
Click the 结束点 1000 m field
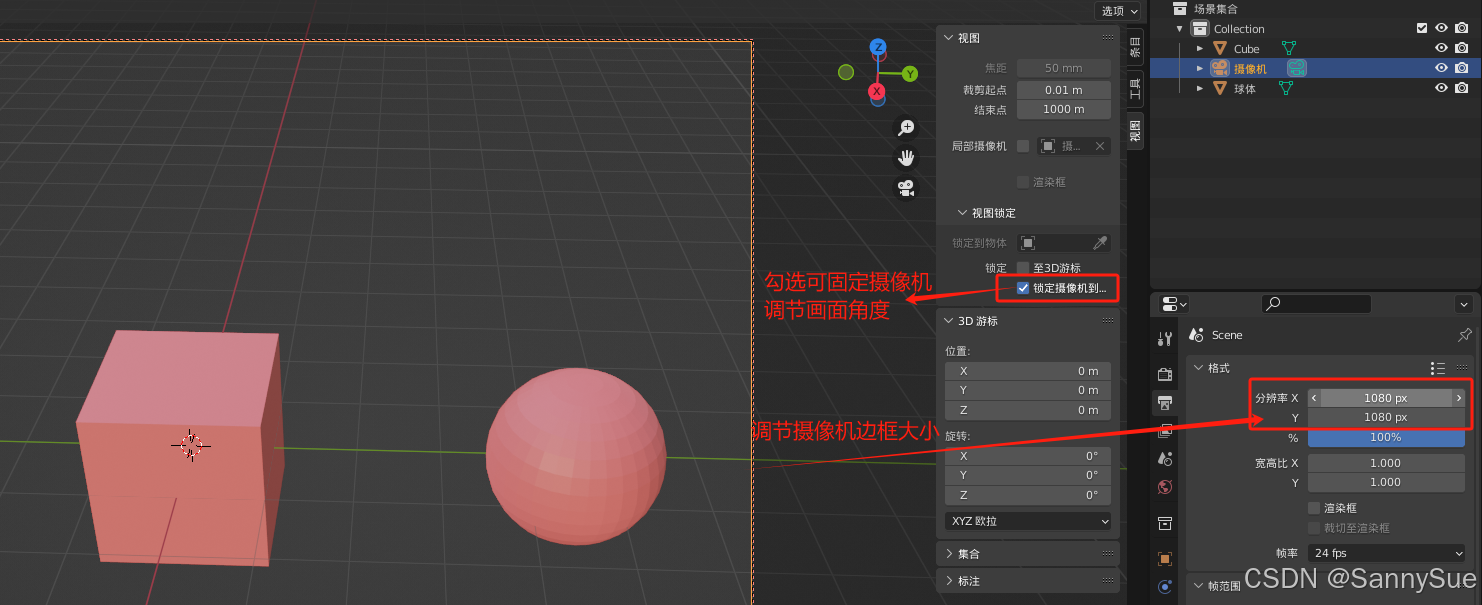click(1064, 109)
